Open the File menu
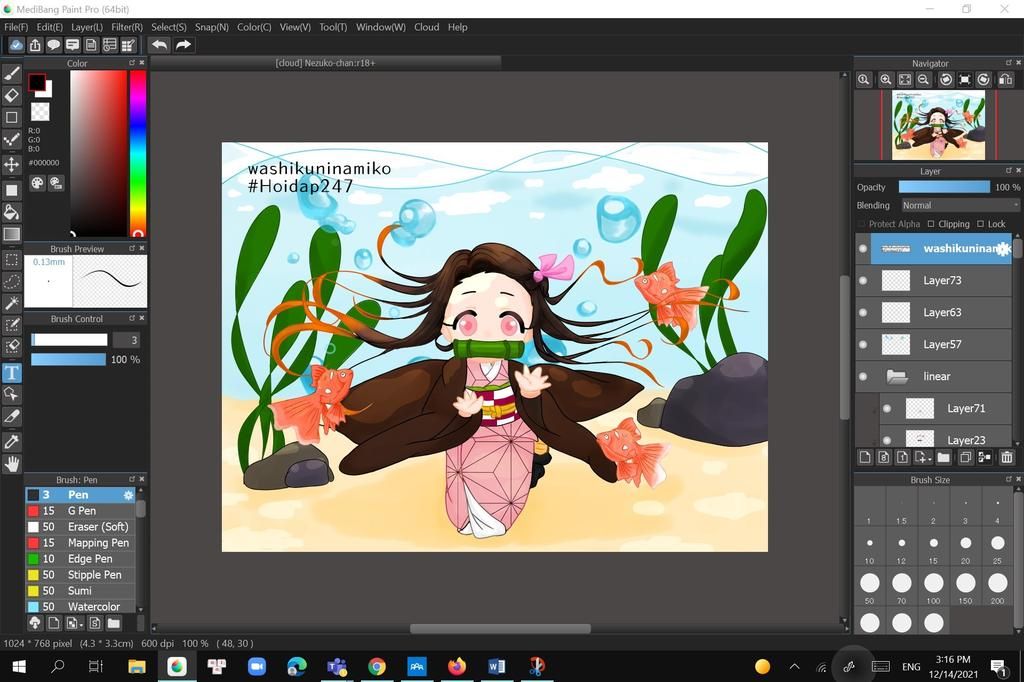 16,27
